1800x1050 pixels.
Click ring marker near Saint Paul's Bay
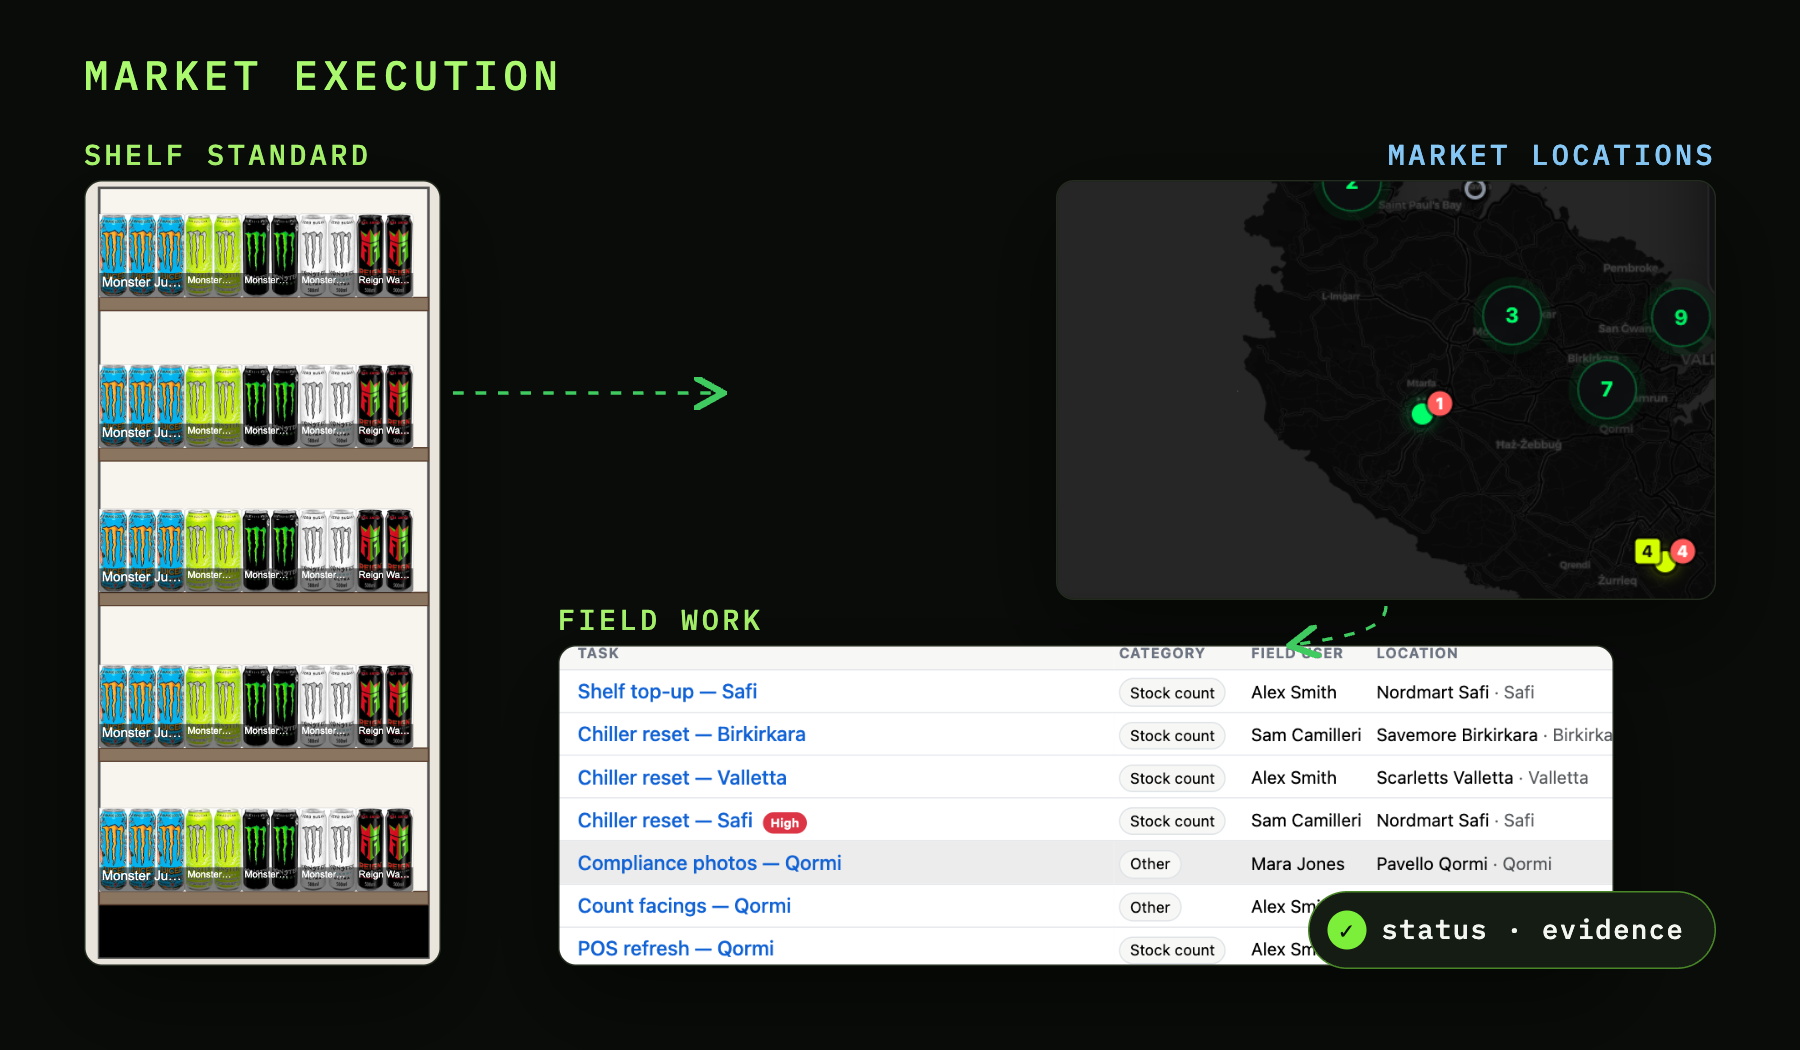click(x=1475, y=189)
